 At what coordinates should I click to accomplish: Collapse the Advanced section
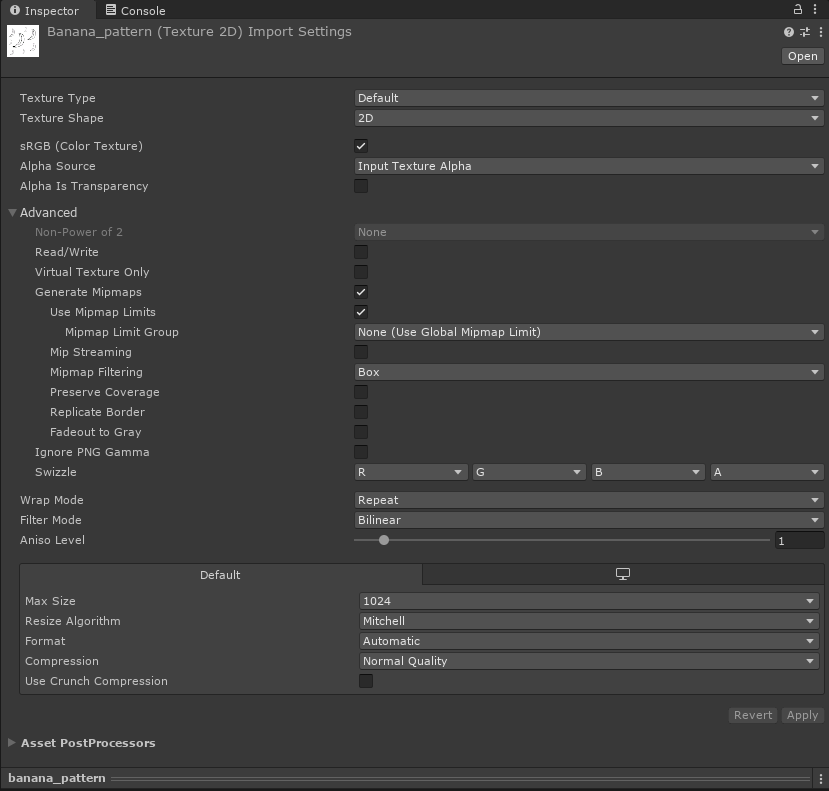[x=14, y=213]
